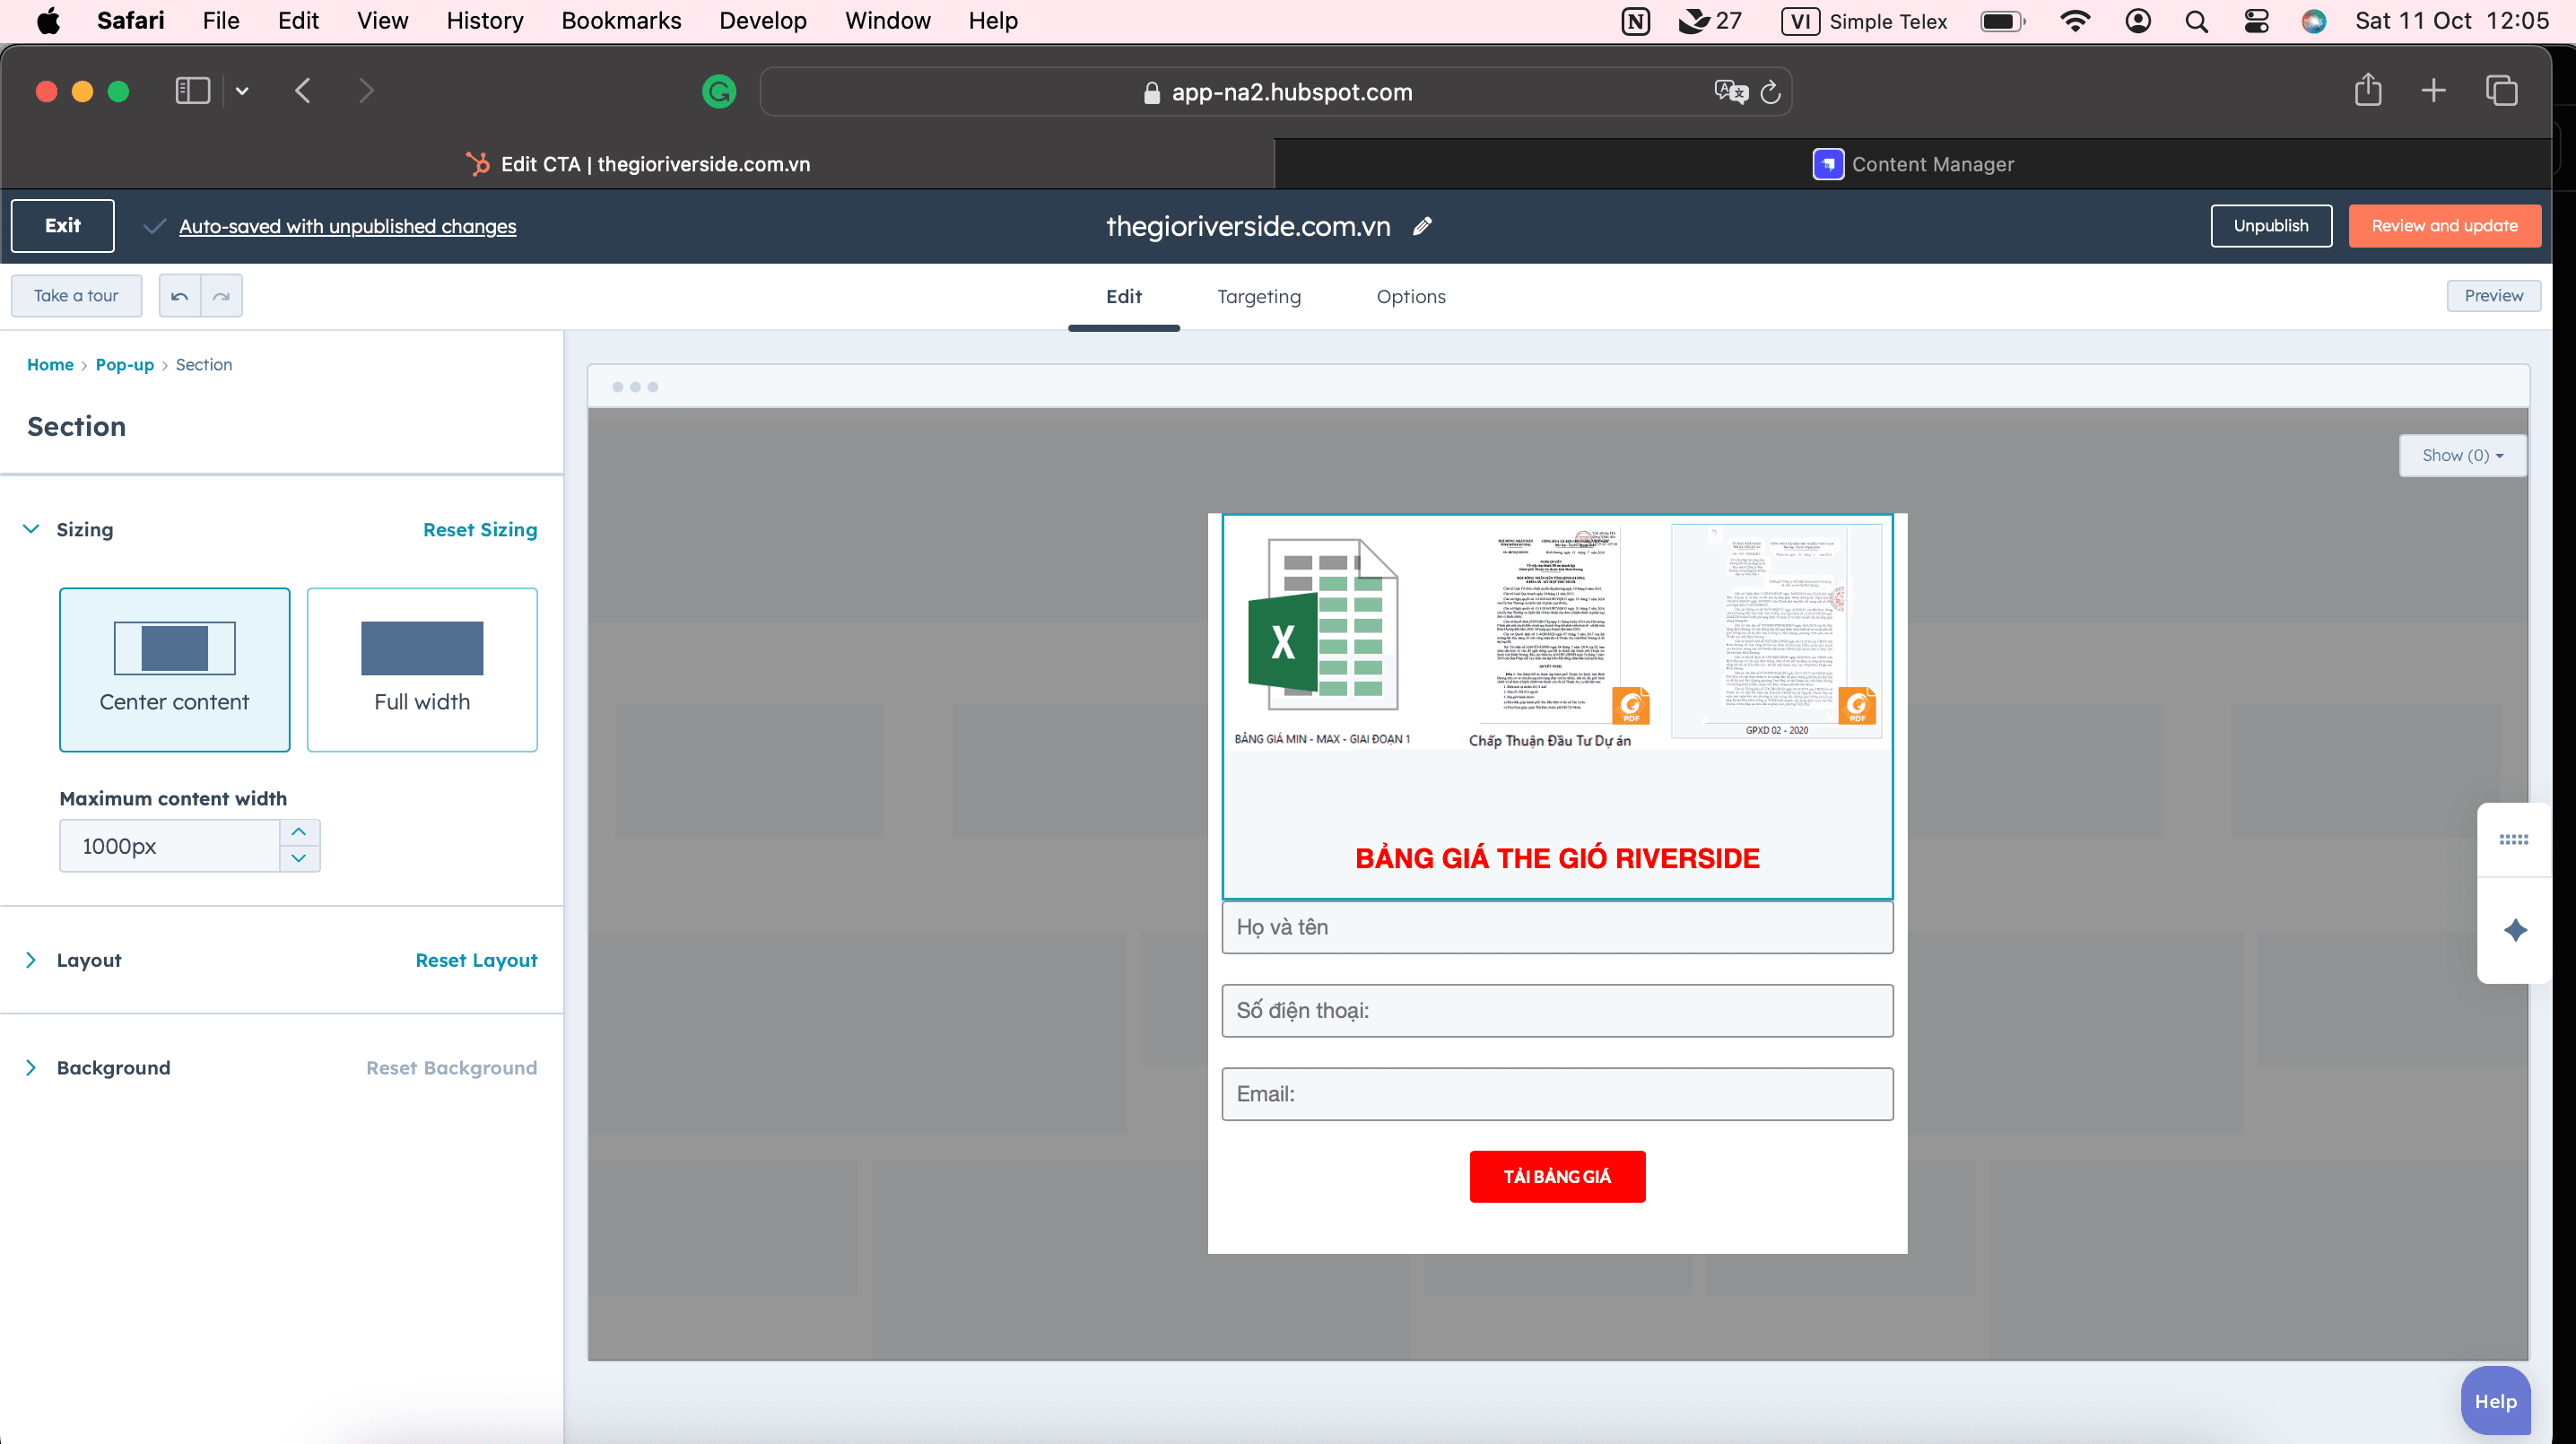
Task: Click the undo arrow icon
Action: coord(179,296)
